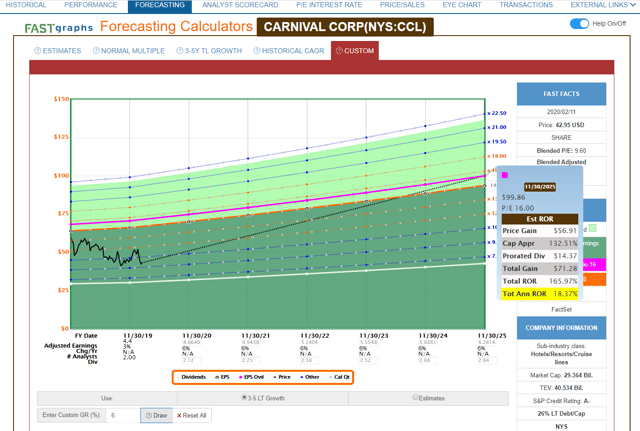Click the 'x 21.00' multiple label
This screenshot has width=640, height=431.
tap(497, 127)
